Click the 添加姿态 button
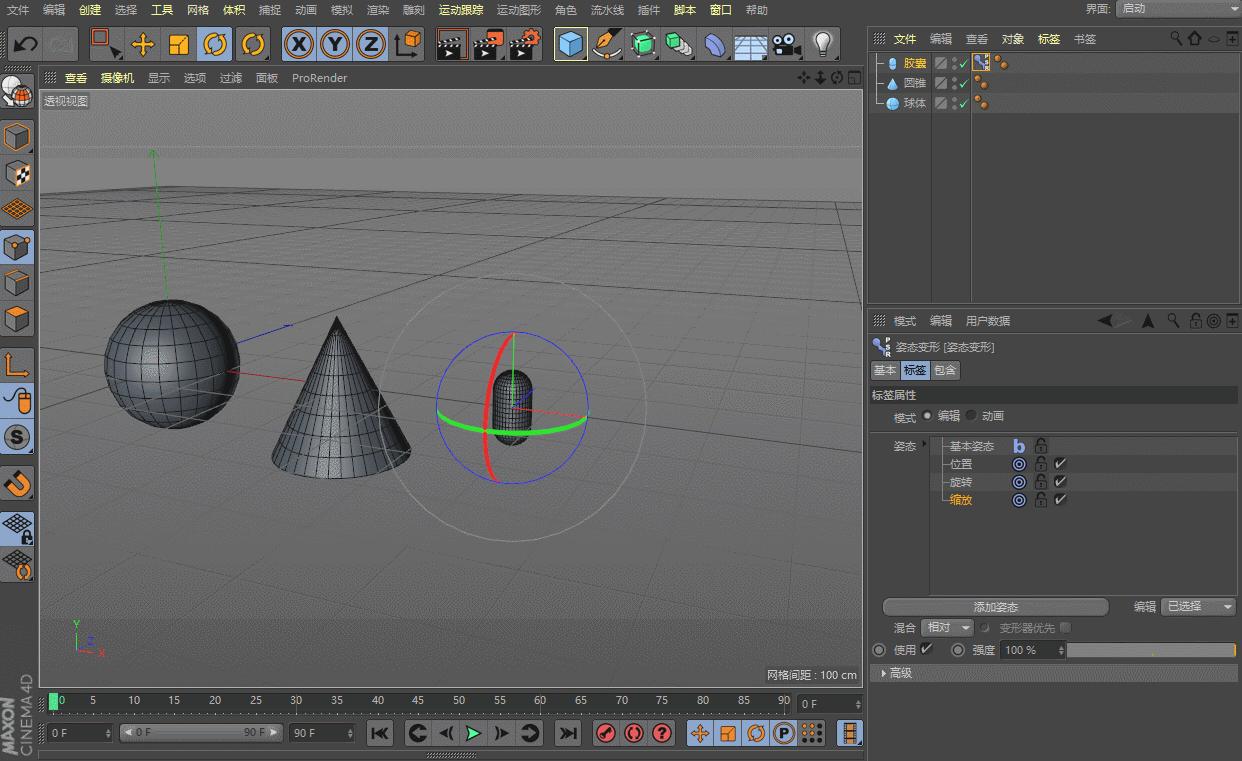This screenshot has width=1242, height=761. tap(994, 606)
